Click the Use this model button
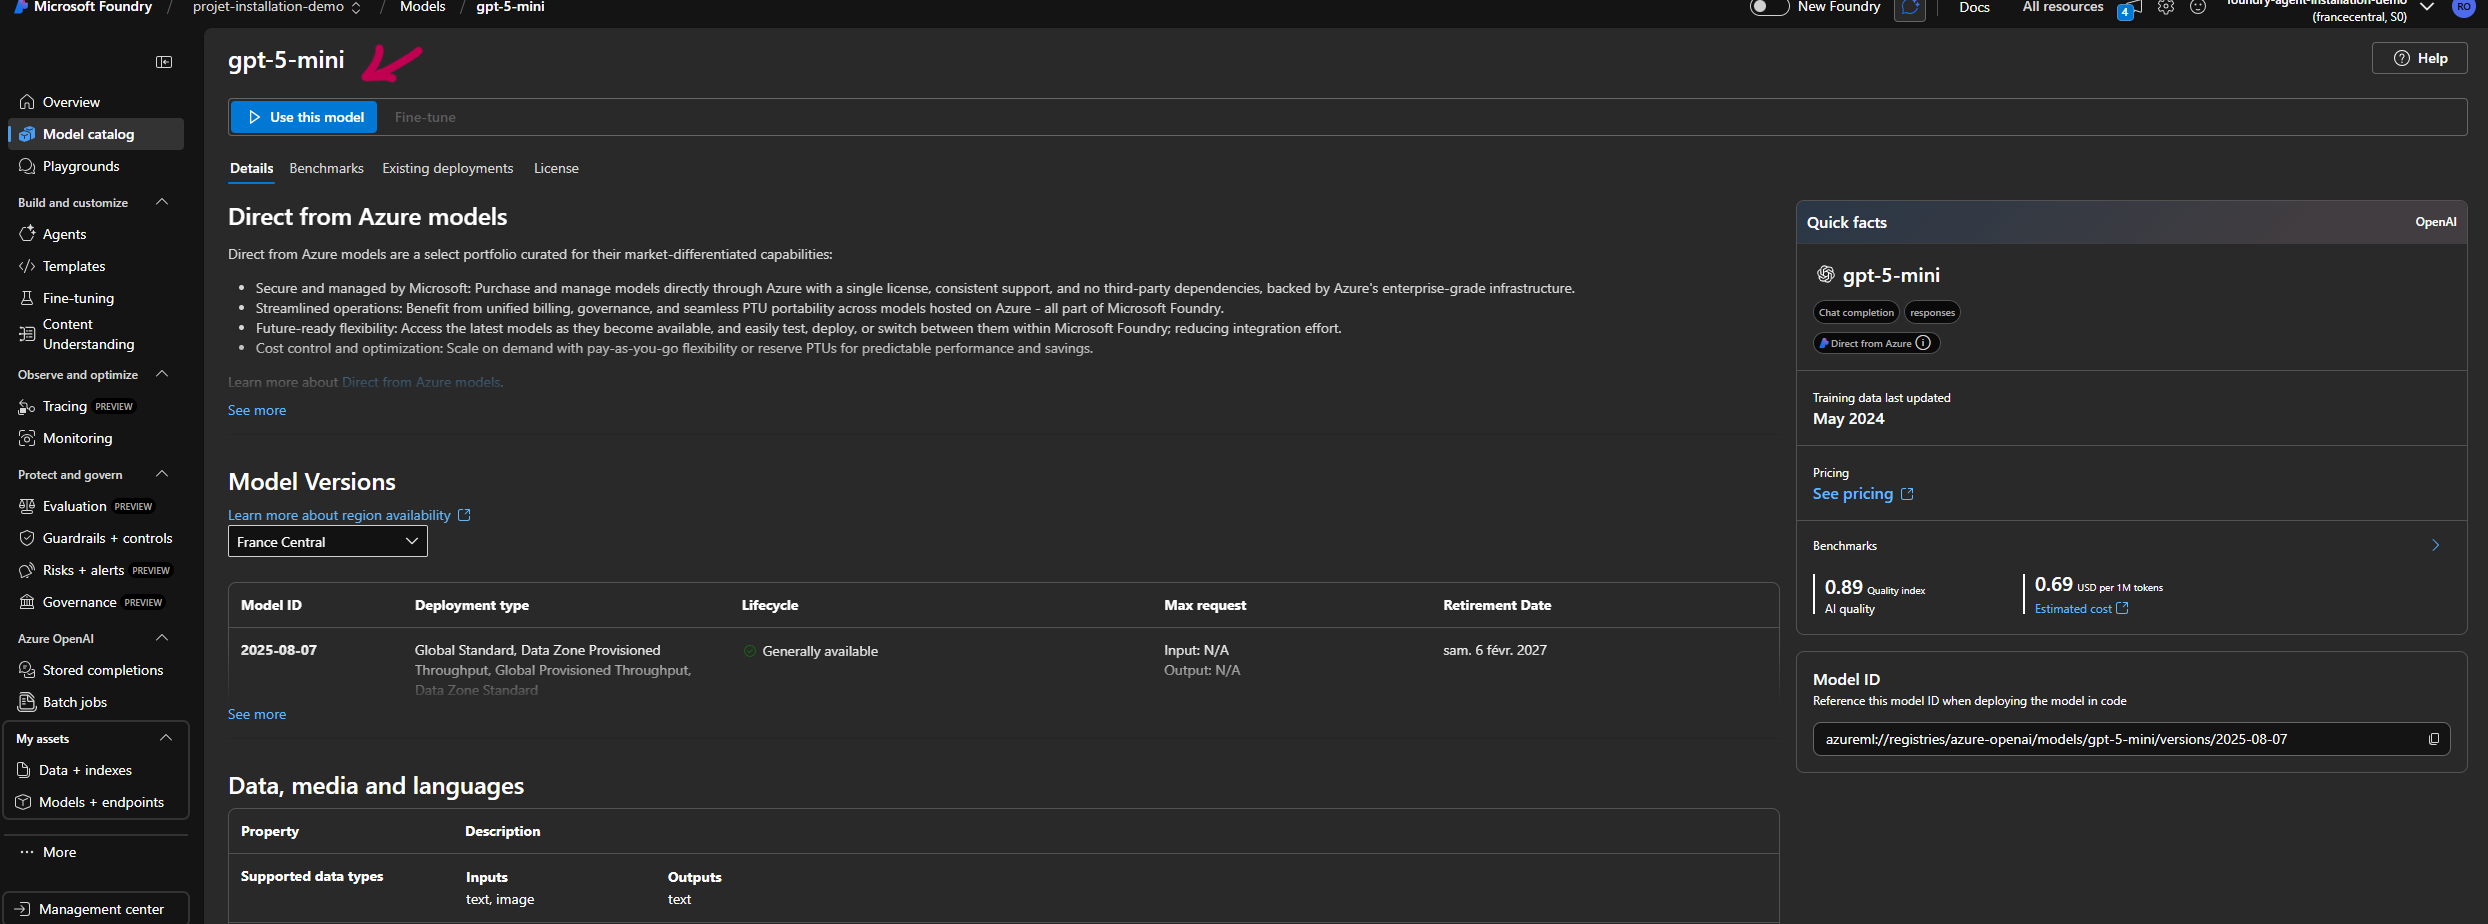Image resolution: width=2488 pixels, height=924 pixels. click(x=305, y=117)
